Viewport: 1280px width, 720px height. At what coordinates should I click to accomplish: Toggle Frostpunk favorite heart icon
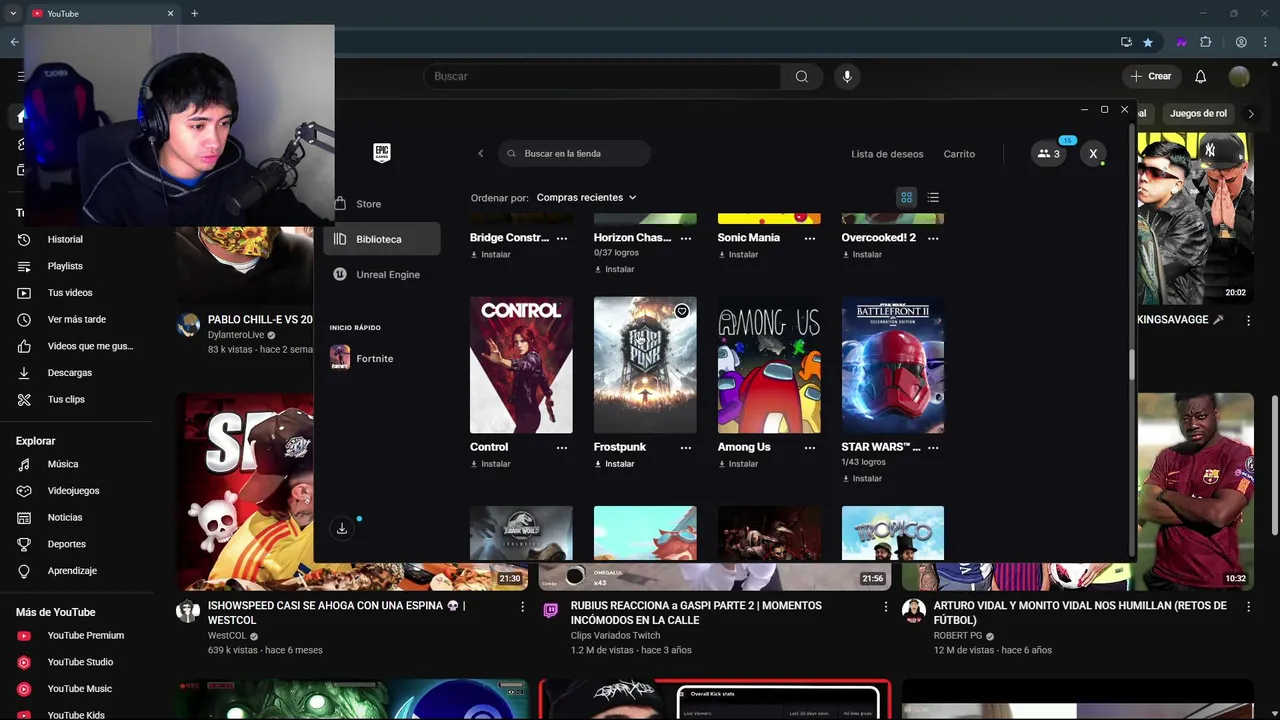[682, 311]
